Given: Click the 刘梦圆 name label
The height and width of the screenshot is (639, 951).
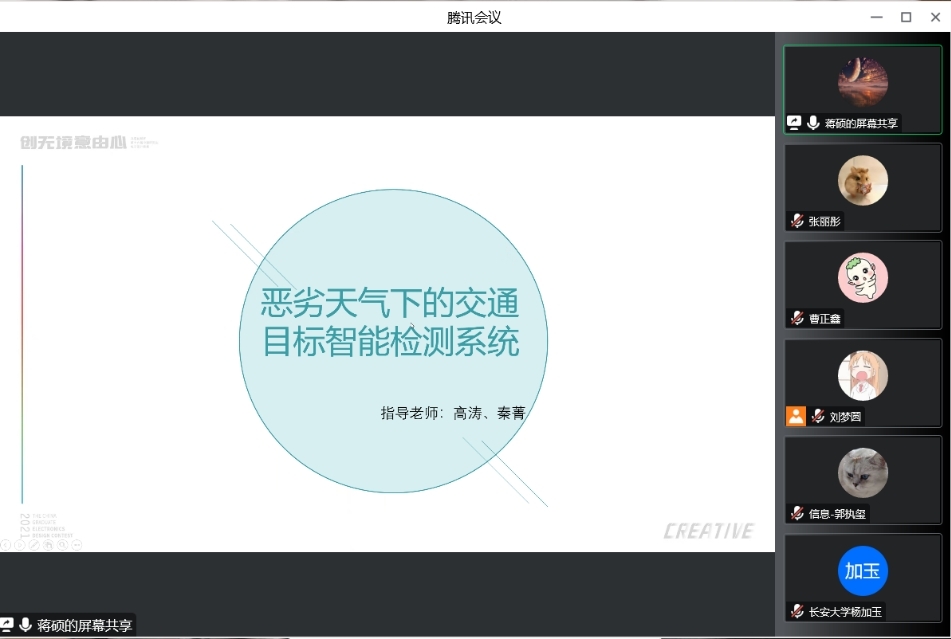Looking at the screenshot, I should (845, 416).
